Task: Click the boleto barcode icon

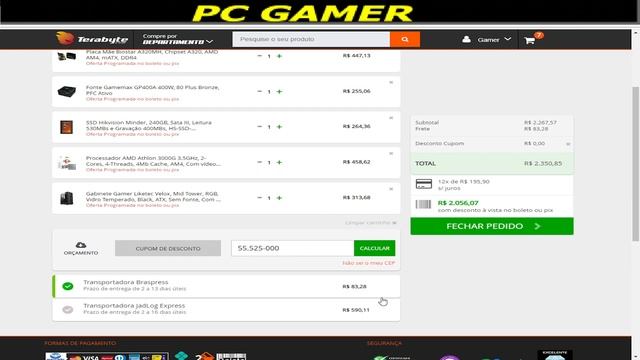Action: pyautogui.click(x=423, y=204)
